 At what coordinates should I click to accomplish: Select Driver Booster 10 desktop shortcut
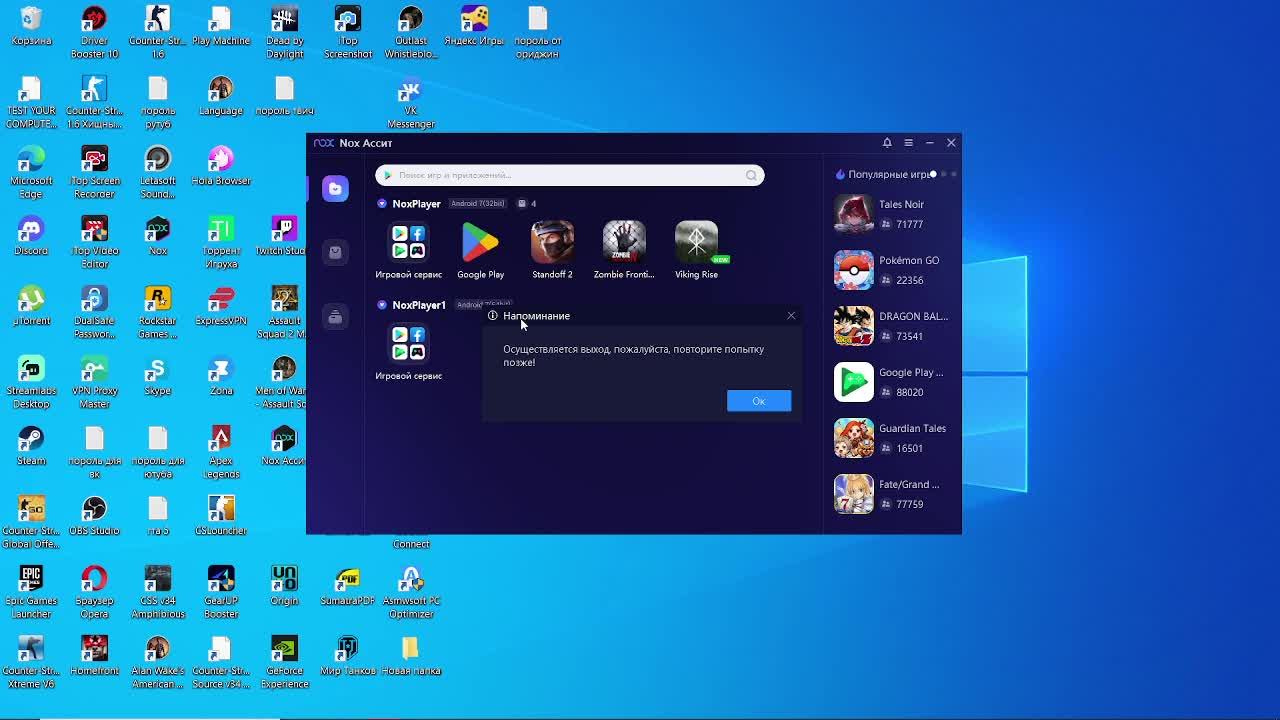pos(94,33)
